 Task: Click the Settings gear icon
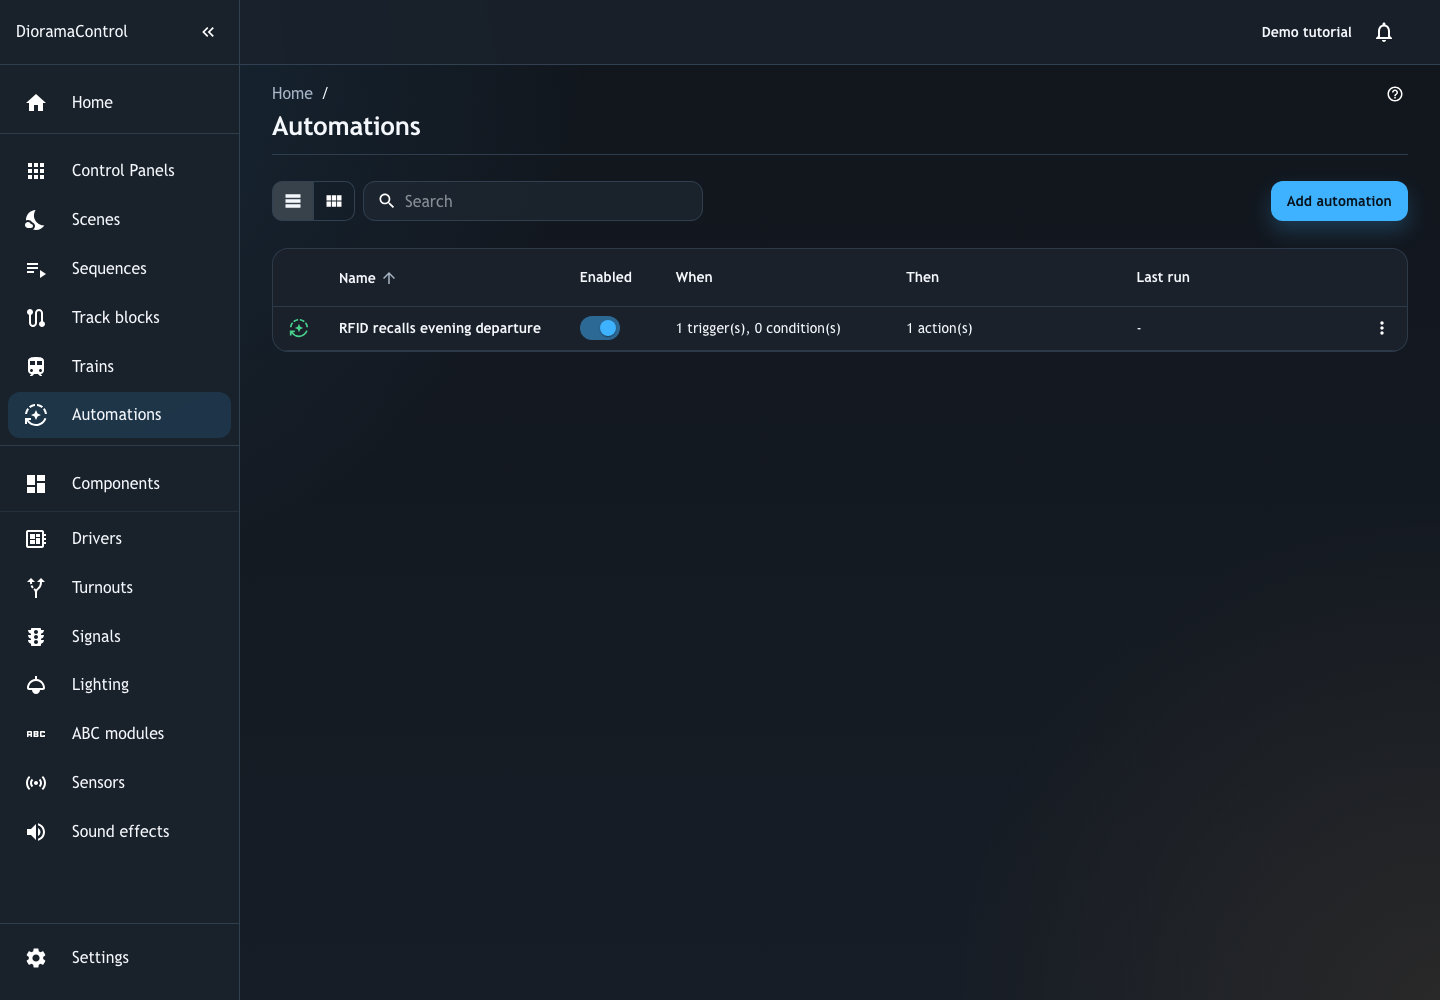[x=36, y=958]
